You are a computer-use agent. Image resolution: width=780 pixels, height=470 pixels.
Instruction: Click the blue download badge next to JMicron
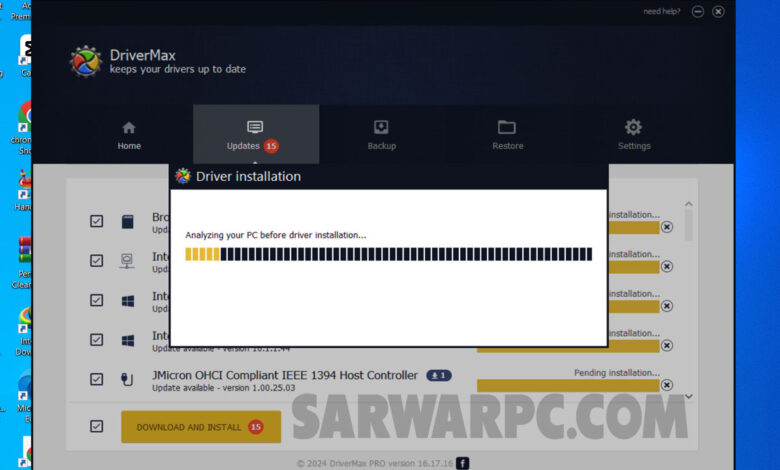[x=439, y=376]
